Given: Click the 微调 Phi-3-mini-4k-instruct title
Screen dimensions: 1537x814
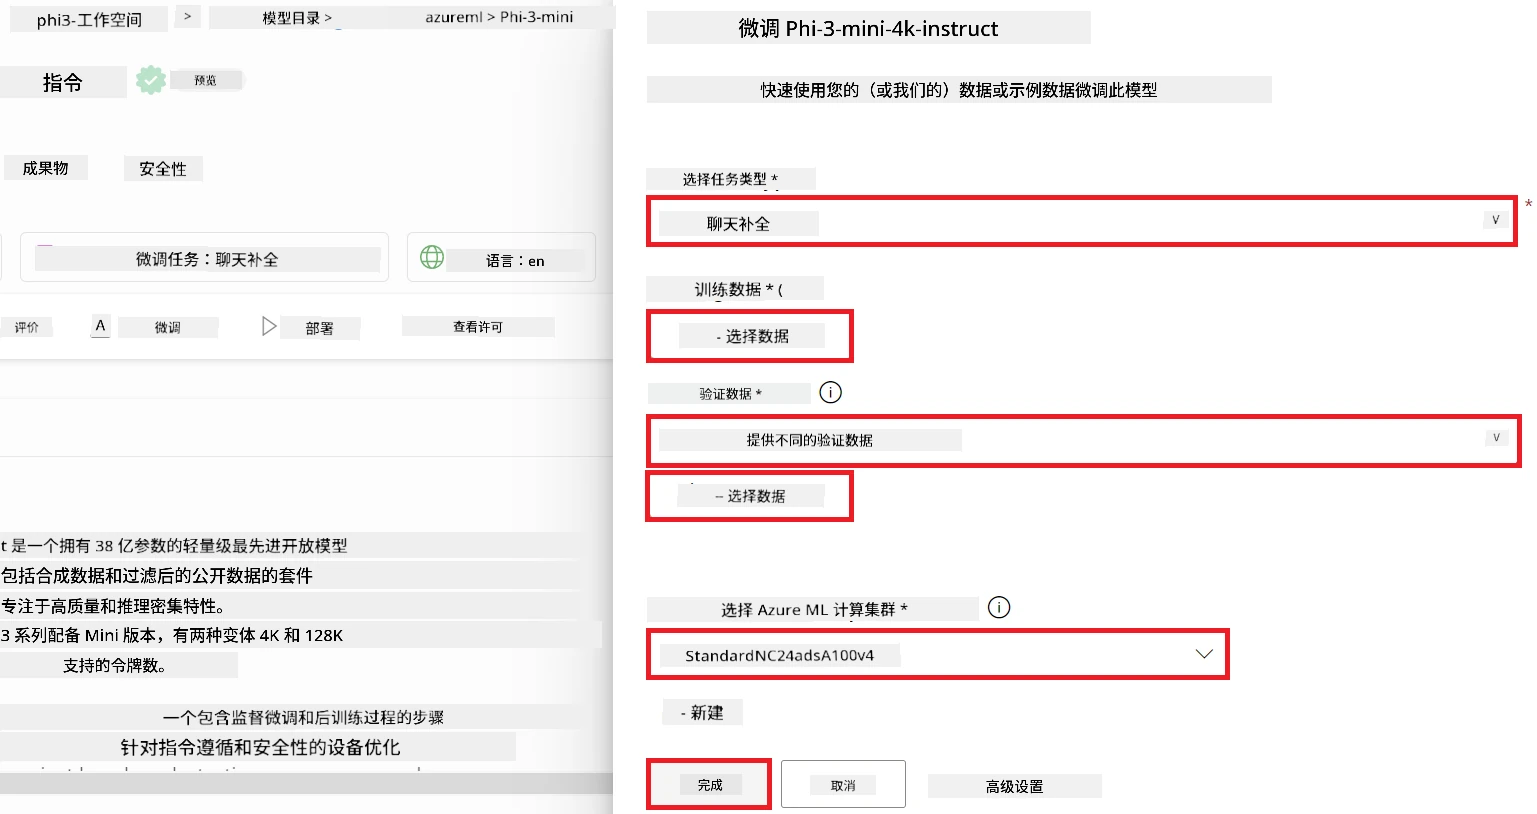Looking at the screenshot, I should [x=868, y=28].
